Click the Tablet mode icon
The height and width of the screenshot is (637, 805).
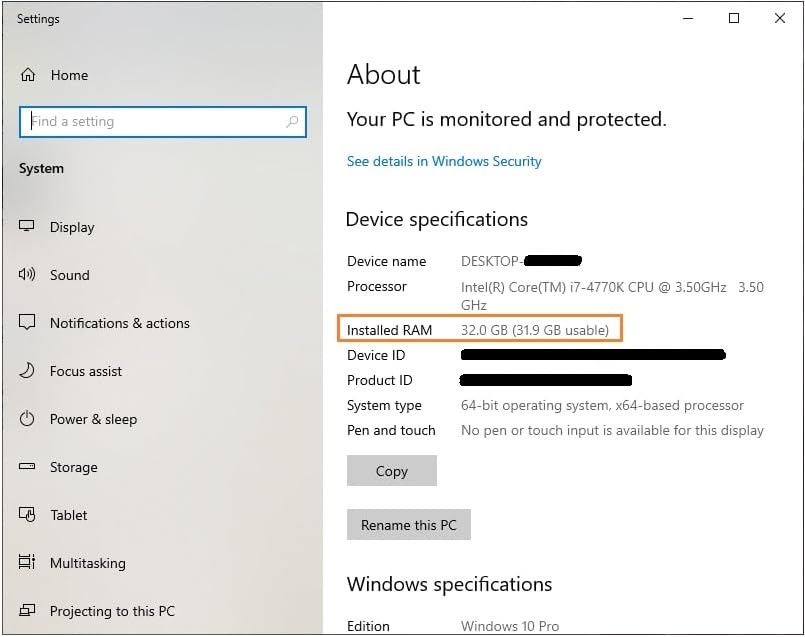(x=27, y=514)
